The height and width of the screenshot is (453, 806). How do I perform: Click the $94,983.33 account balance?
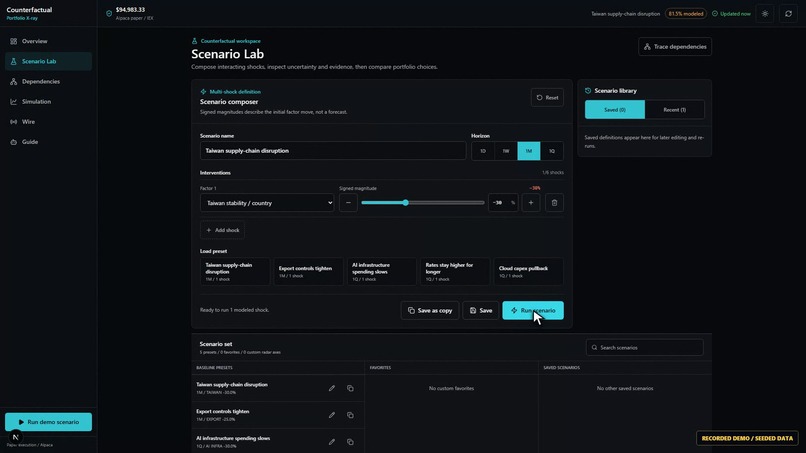pyautogui.click(x=130, y=10)
